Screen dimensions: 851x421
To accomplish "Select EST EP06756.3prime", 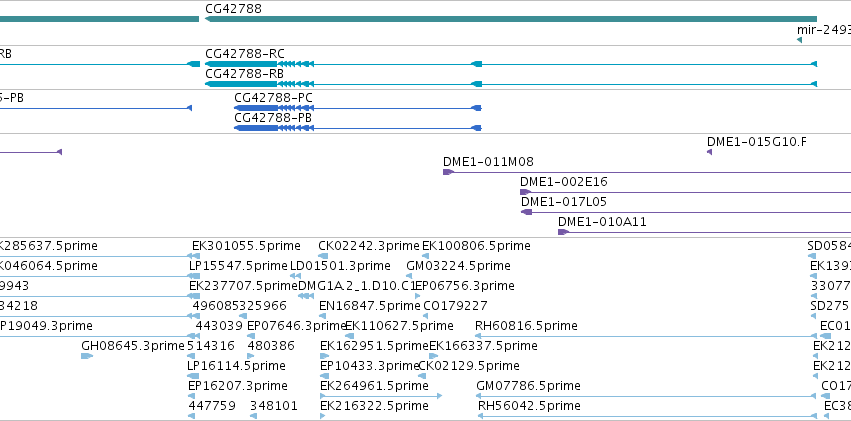I will (x=465, y=286).
